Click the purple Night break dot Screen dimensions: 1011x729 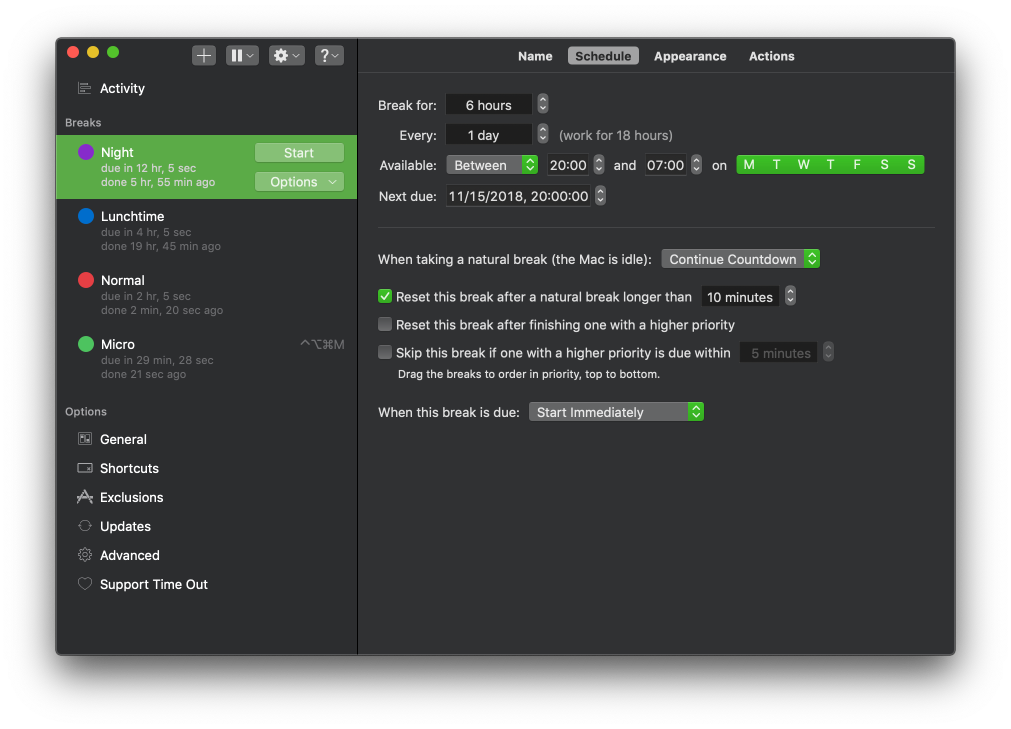point(86,152)
